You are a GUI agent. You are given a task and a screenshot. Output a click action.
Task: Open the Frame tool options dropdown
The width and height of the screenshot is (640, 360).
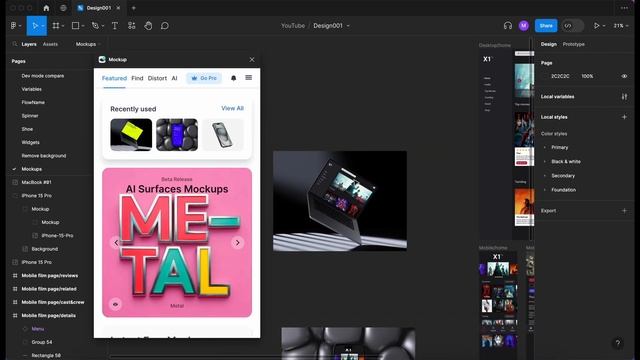(63, 26)
